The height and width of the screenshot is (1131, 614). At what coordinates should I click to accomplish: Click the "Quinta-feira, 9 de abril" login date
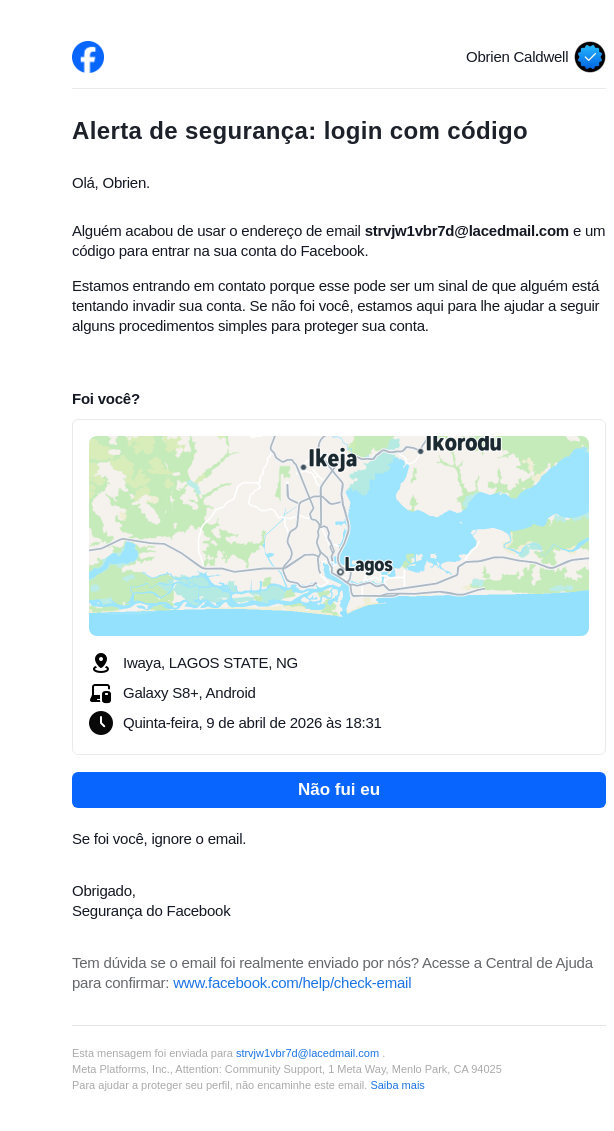tap(252, 723)
